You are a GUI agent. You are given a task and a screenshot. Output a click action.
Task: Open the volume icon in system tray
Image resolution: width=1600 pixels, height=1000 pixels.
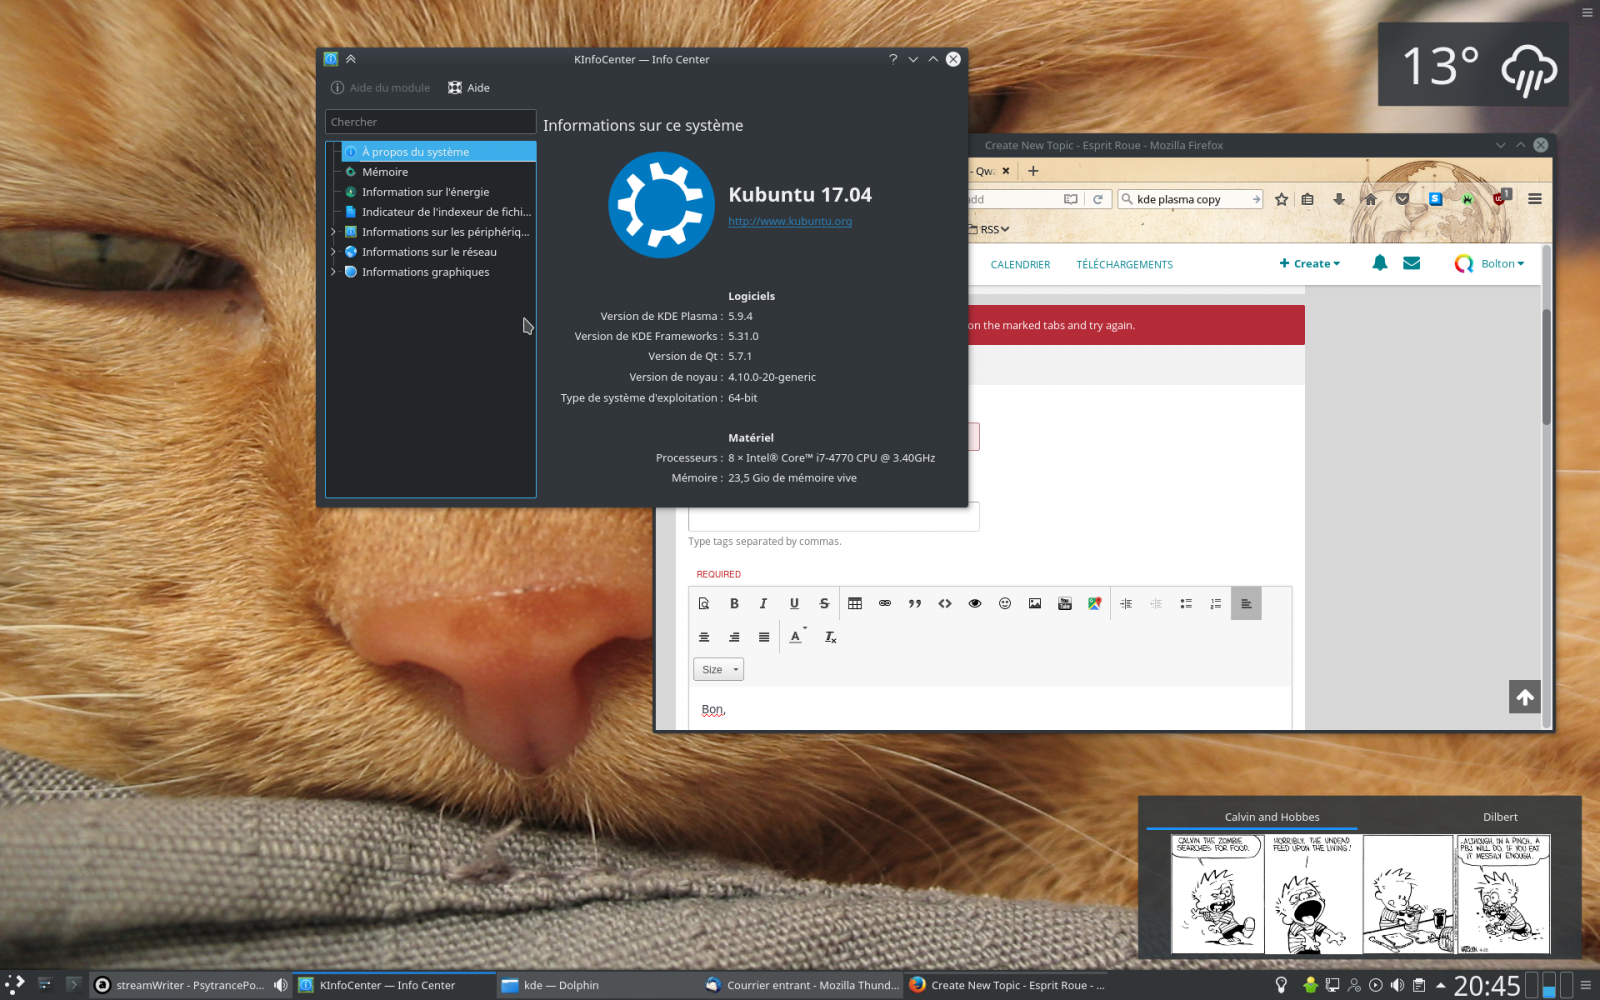click(1397, 985)
